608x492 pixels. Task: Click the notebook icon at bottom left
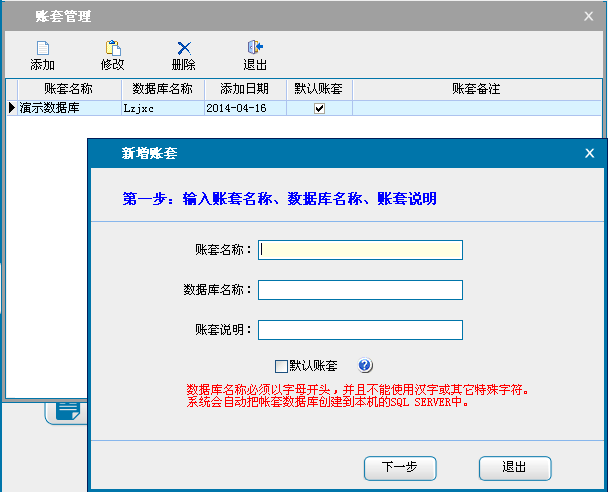pyautogui.click(x=67, y=410)
